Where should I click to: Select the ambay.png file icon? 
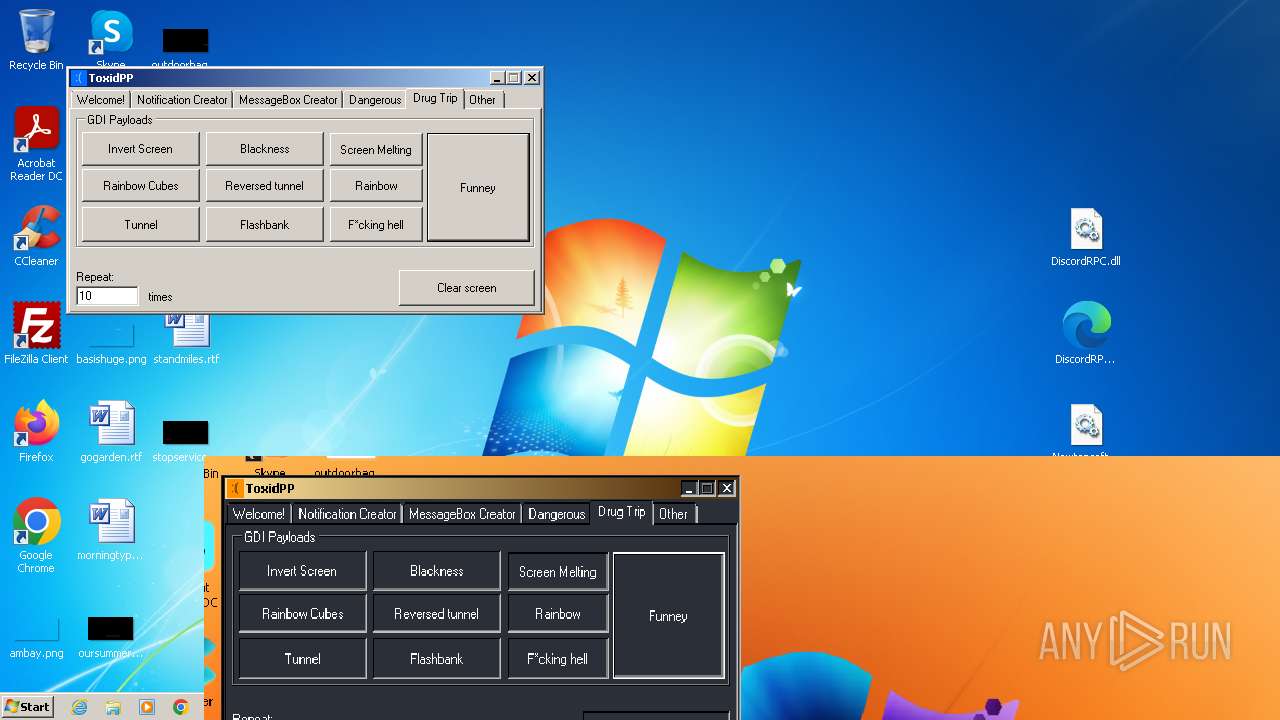point(36,640)
